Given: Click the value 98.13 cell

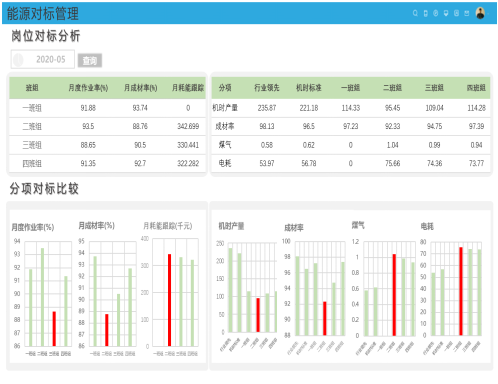Looking at the screenshot, I should tap(267, 126).
